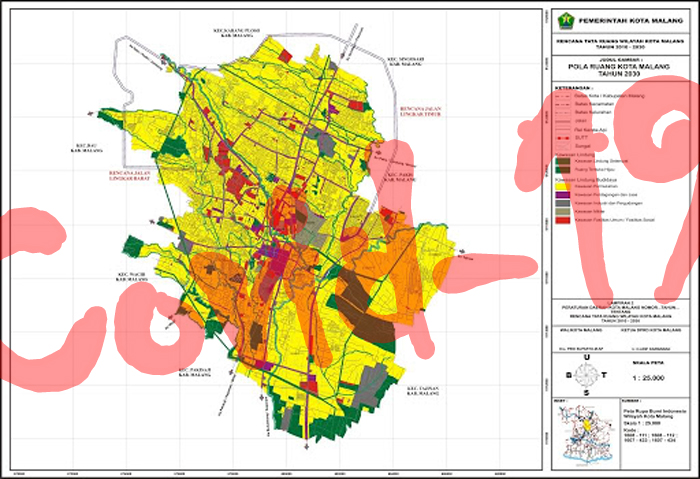Click the Ruang Terbuka Hijau swatch
The width and height of the screenshot is (700, 479).
pos(563,170)
